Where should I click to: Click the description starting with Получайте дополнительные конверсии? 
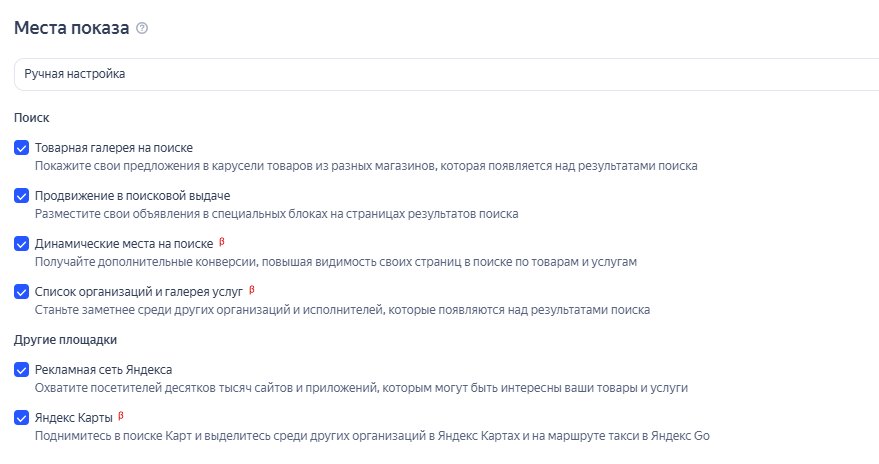(x=335, y=262)
